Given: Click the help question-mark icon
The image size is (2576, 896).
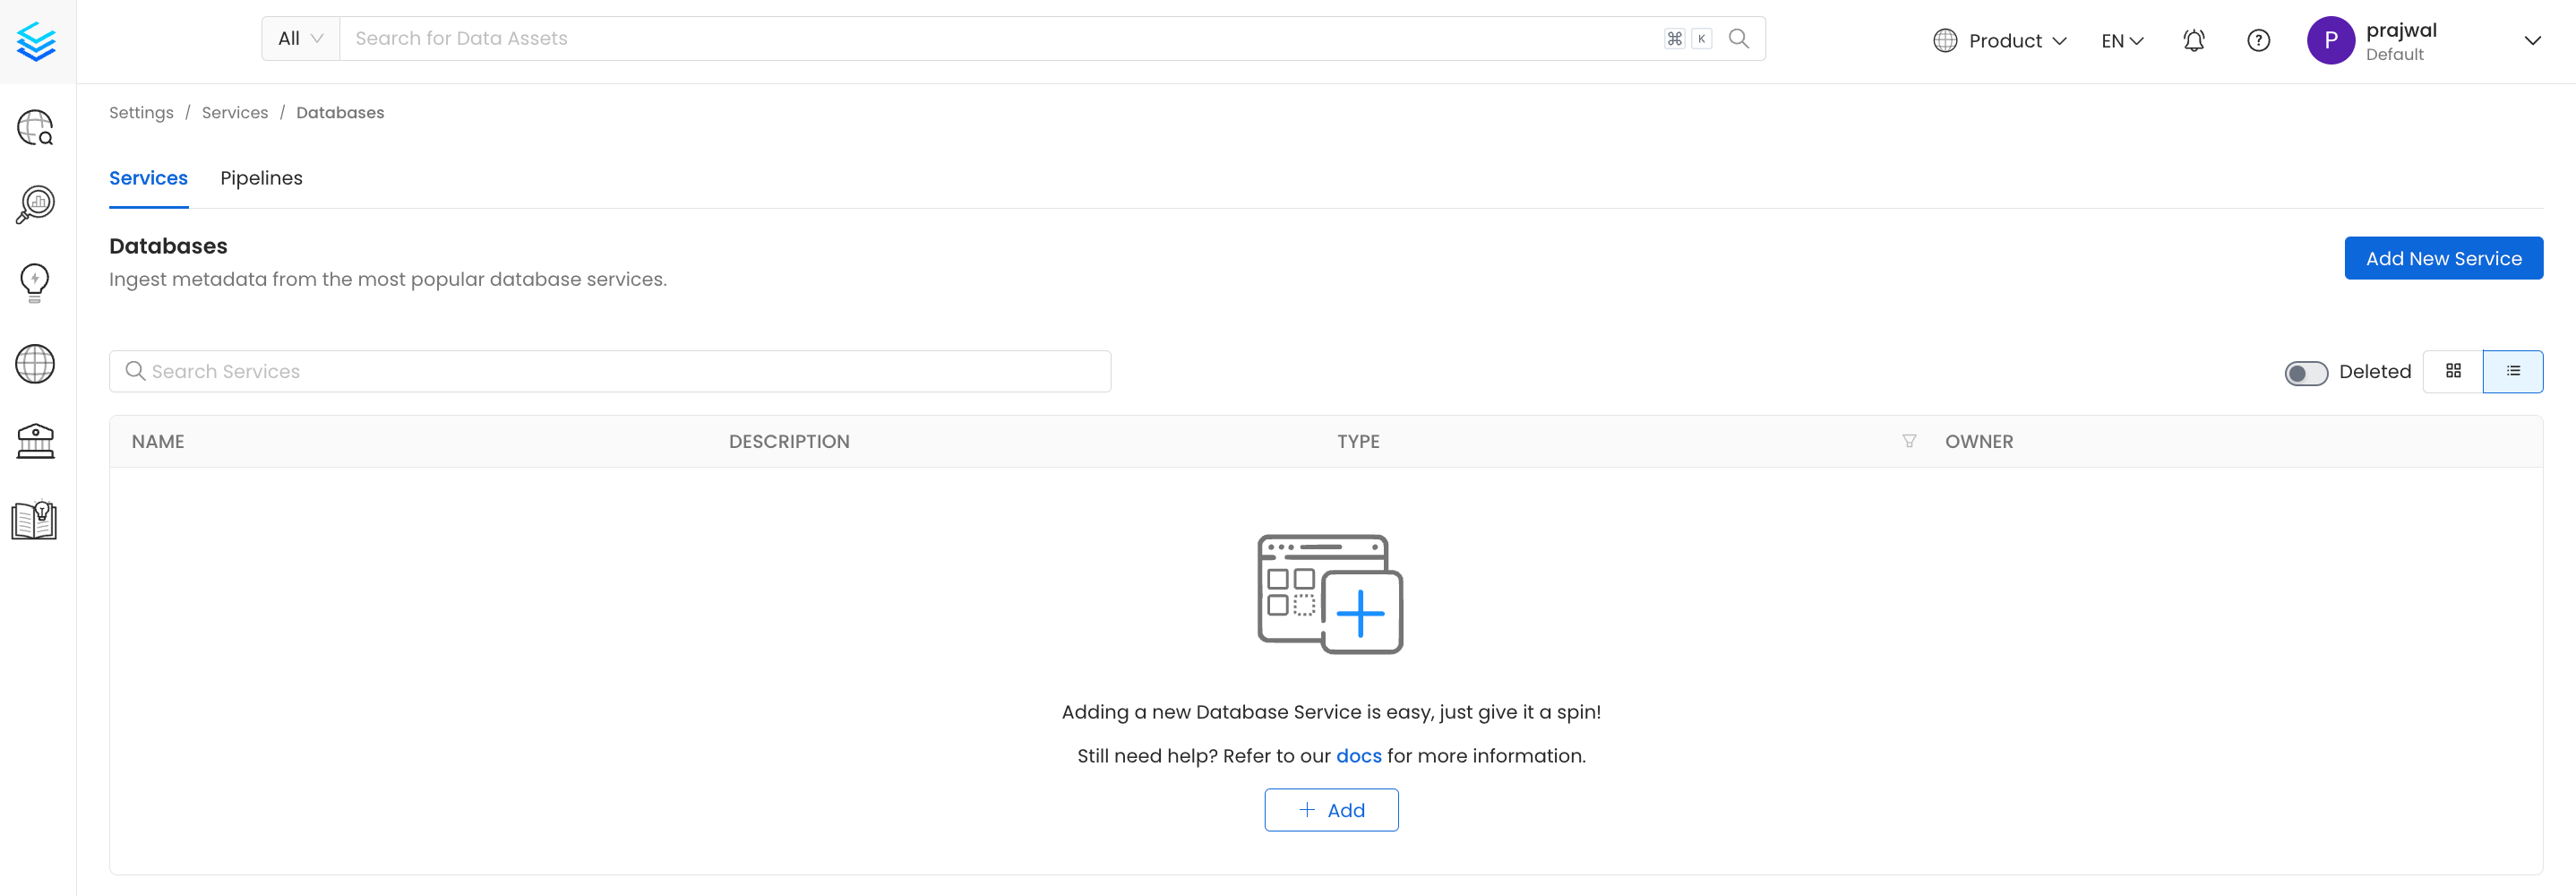Looking at the screenshot, I should (x=2257, y=40).
